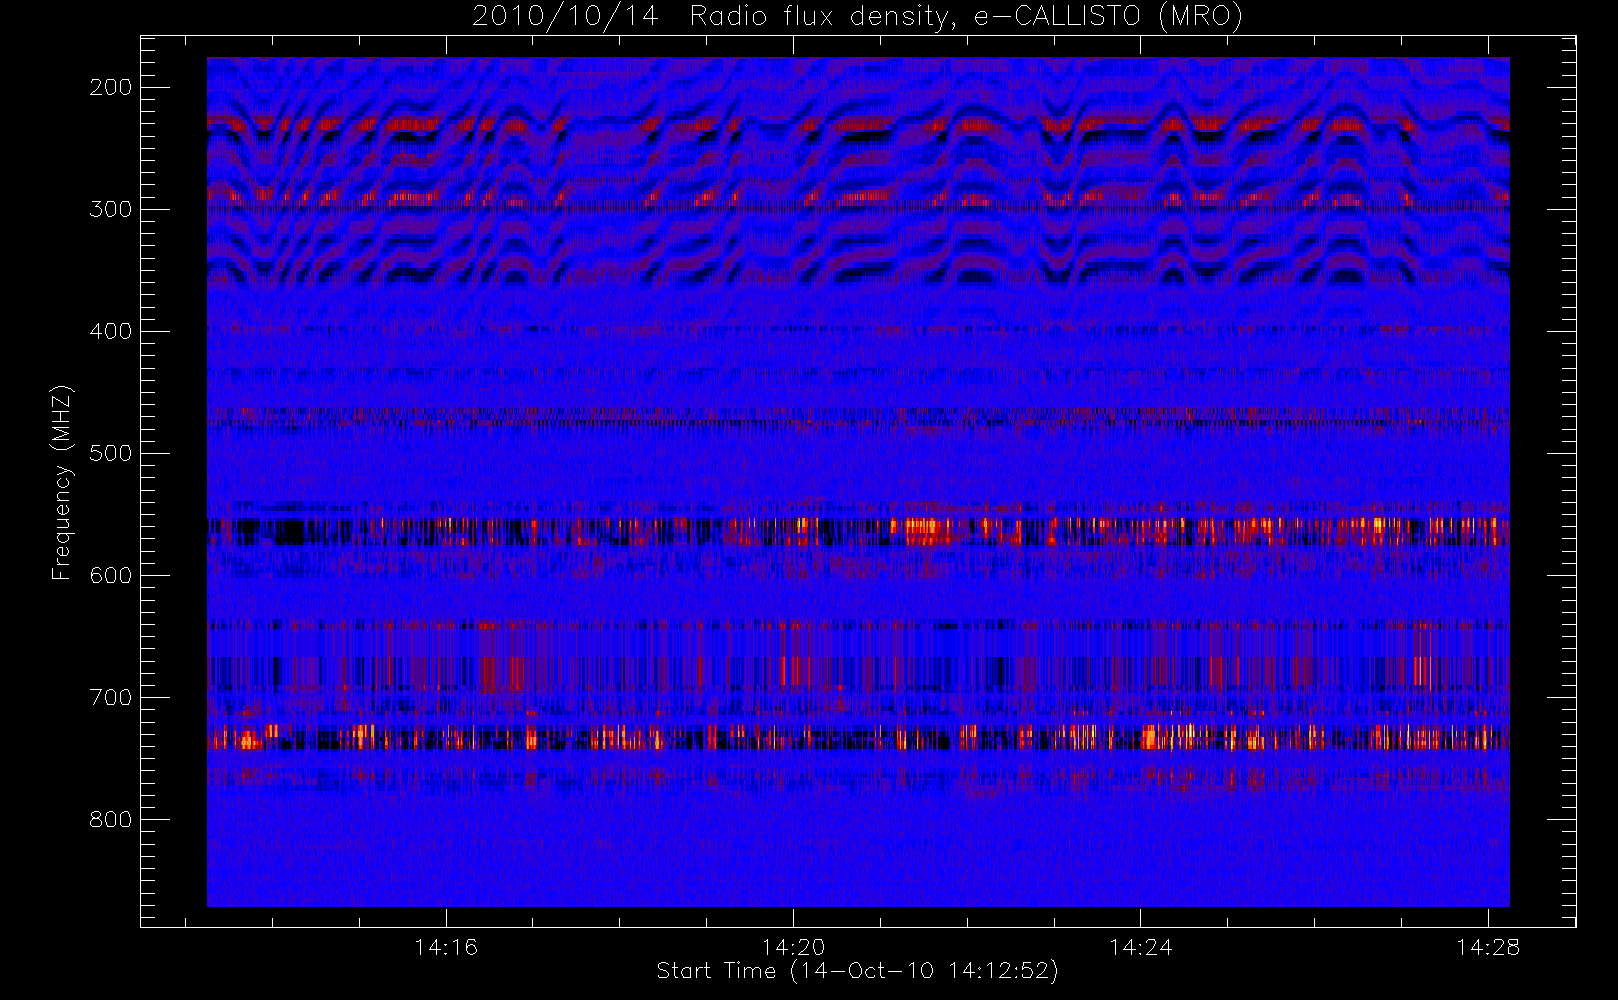Click the 400 frequency tick label
This screenshot has height=1000, width=1618.
(111, 331)
